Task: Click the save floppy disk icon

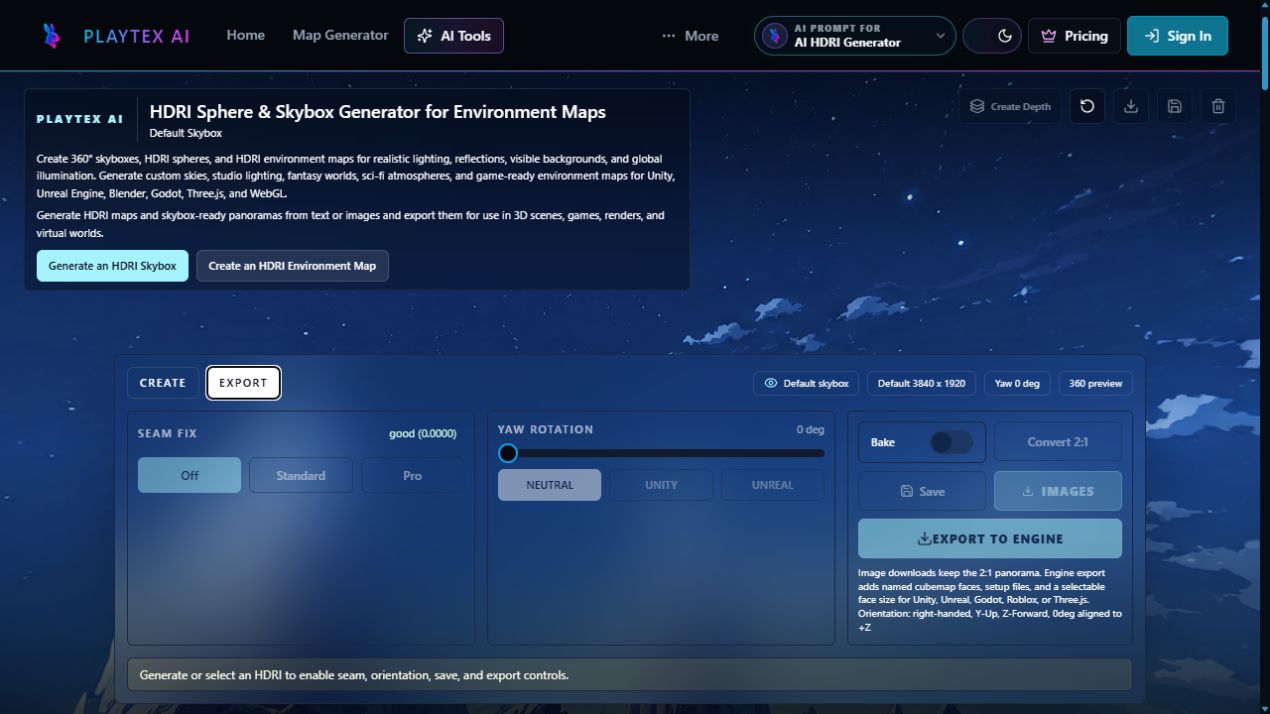Action: [x=1175, y=106]
